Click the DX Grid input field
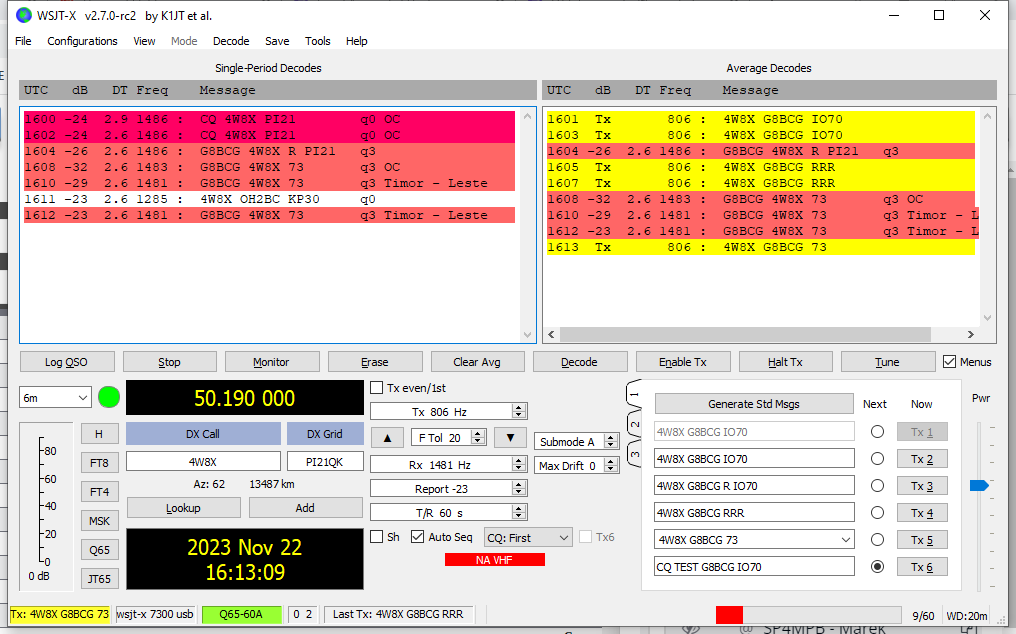This screenshot has height=634, width=1016. click(x=325, y=462)
